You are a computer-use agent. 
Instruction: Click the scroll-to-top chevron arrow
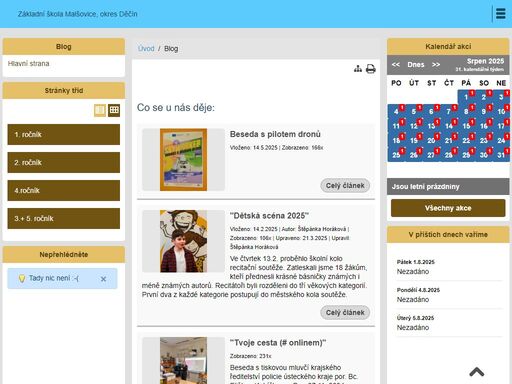tap(477, 372)
